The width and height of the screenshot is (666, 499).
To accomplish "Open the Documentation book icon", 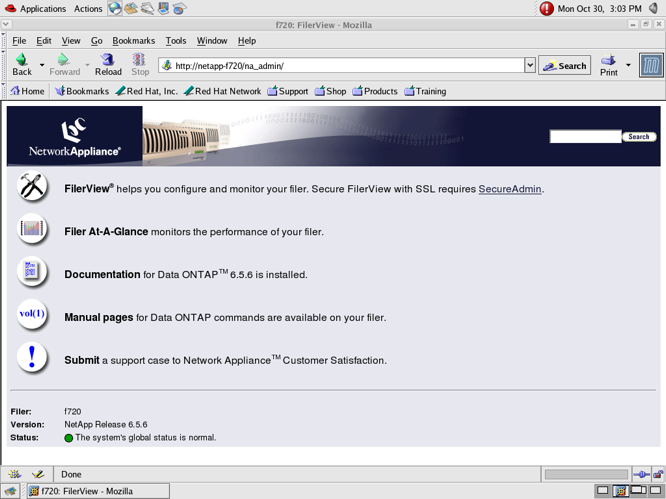I will click(x=32, y=272).
